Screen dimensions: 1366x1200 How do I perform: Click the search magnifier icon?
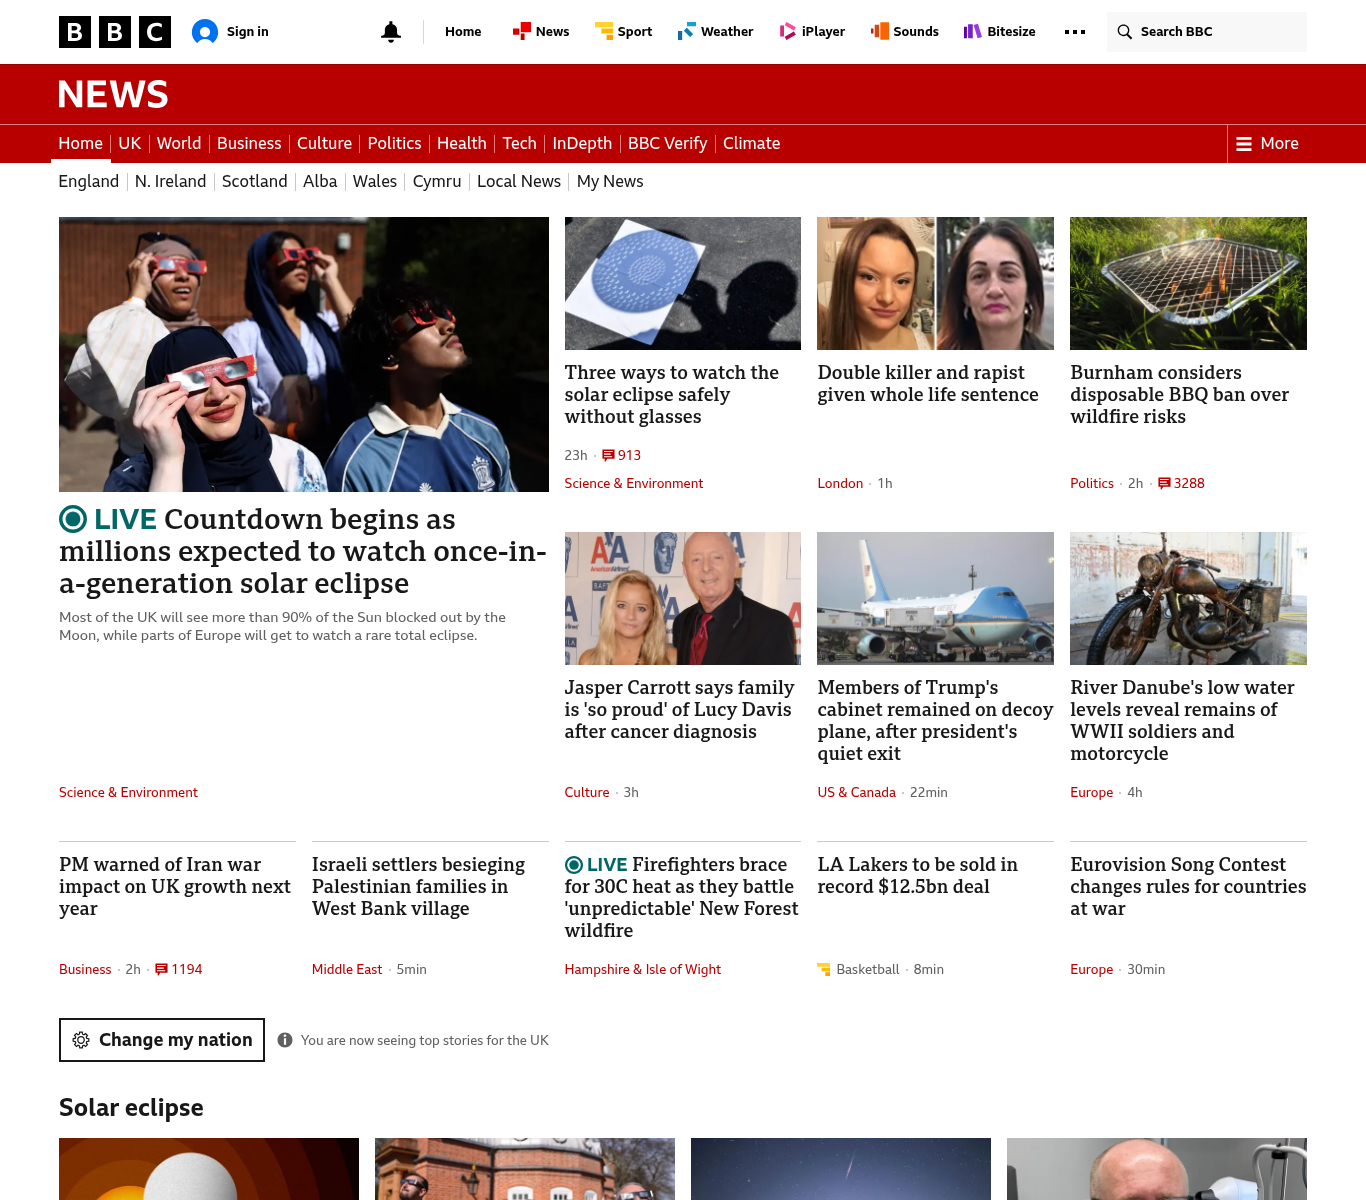tap(1125, 32)
